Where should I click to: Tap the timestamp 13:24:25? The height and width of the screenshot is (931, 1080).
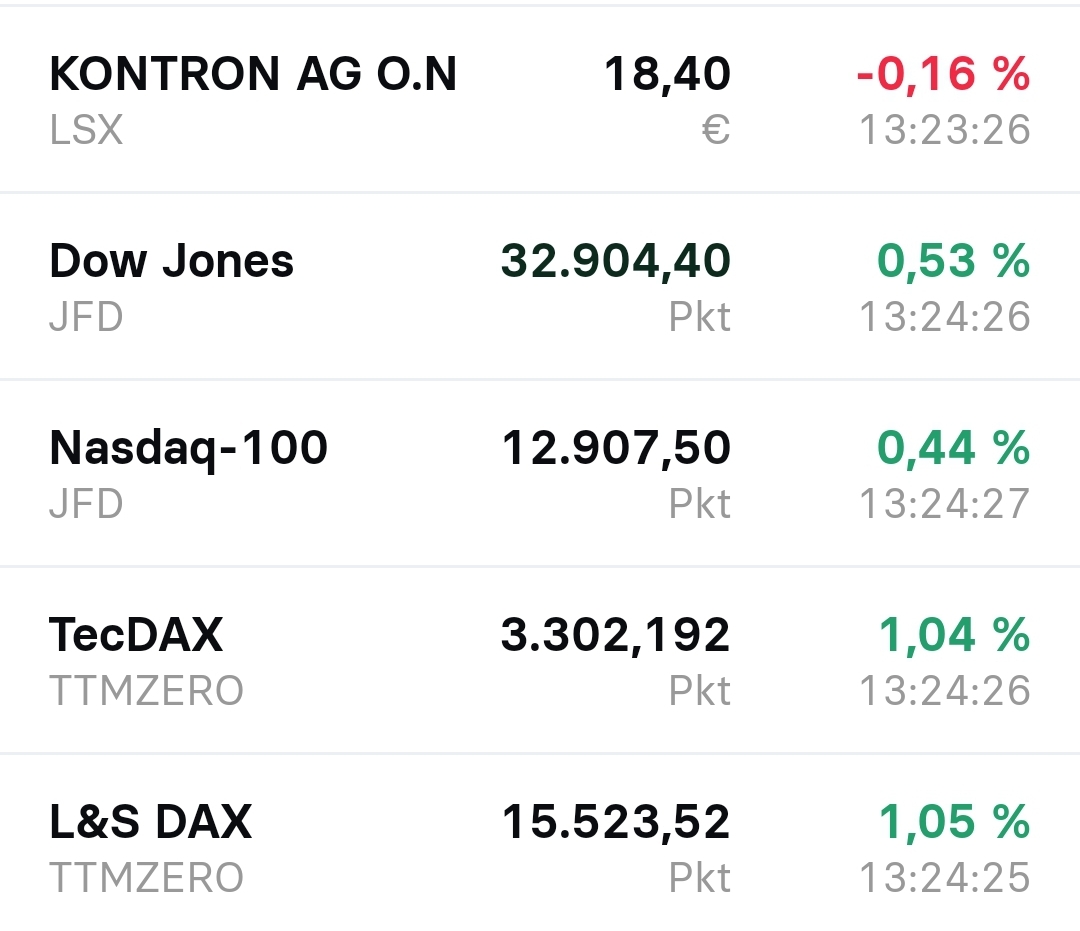click(945, 878)
